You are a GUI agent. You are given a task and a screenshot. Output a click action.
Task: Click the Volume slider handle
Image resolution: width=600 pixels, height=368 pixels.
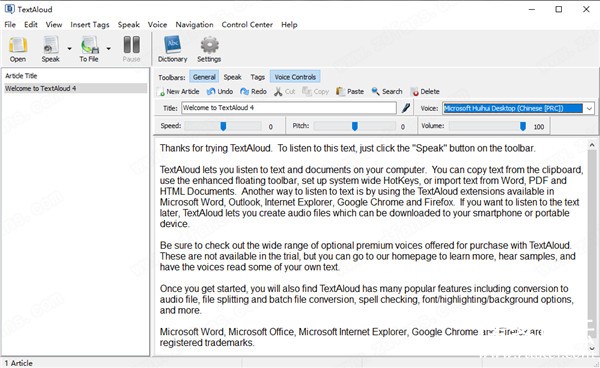click(523, 126)
